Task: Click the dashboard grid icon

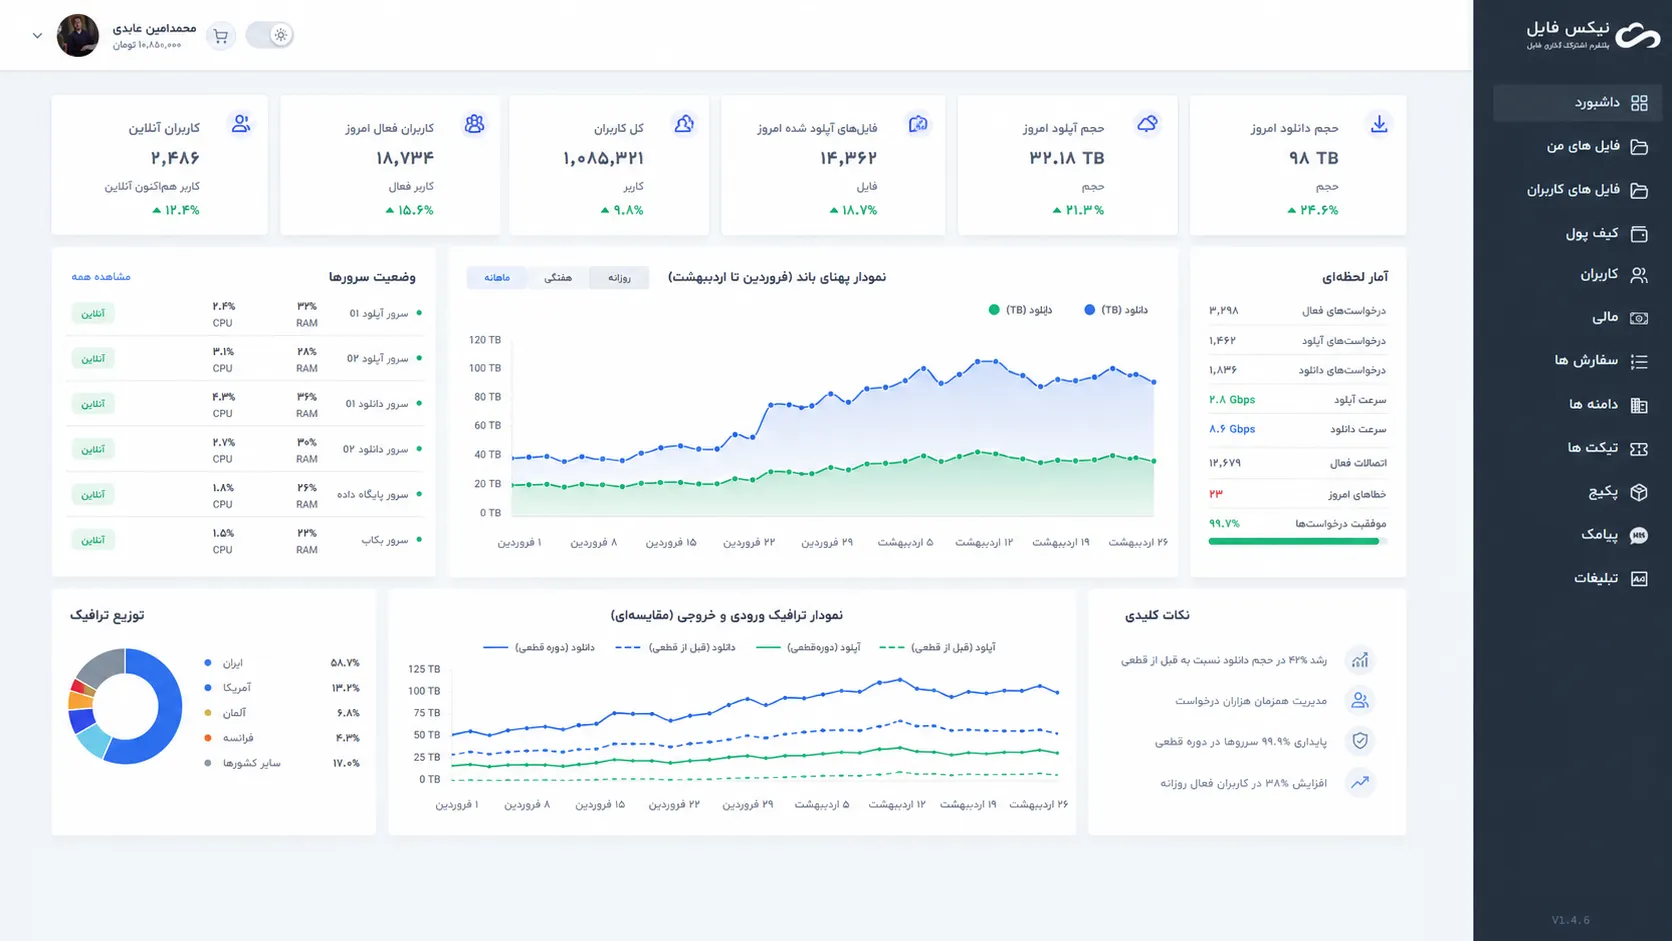Action: point(1639,103)
